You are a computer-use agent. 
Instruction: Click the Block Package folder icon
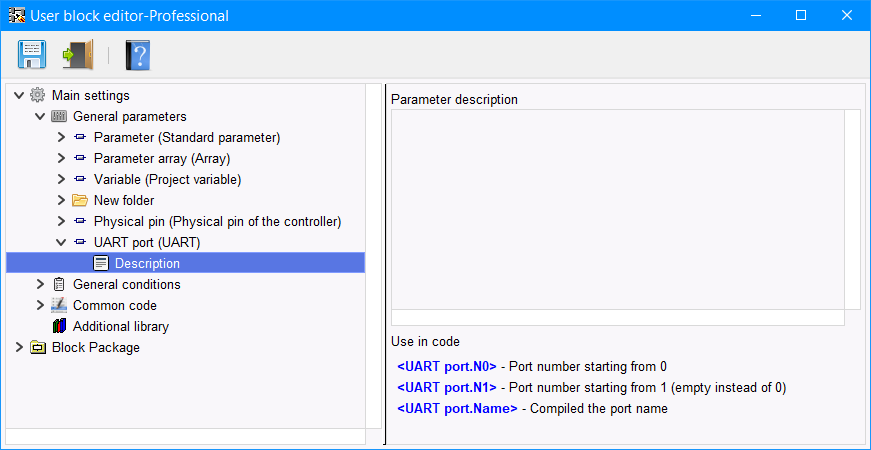click(x=38, y=348)
